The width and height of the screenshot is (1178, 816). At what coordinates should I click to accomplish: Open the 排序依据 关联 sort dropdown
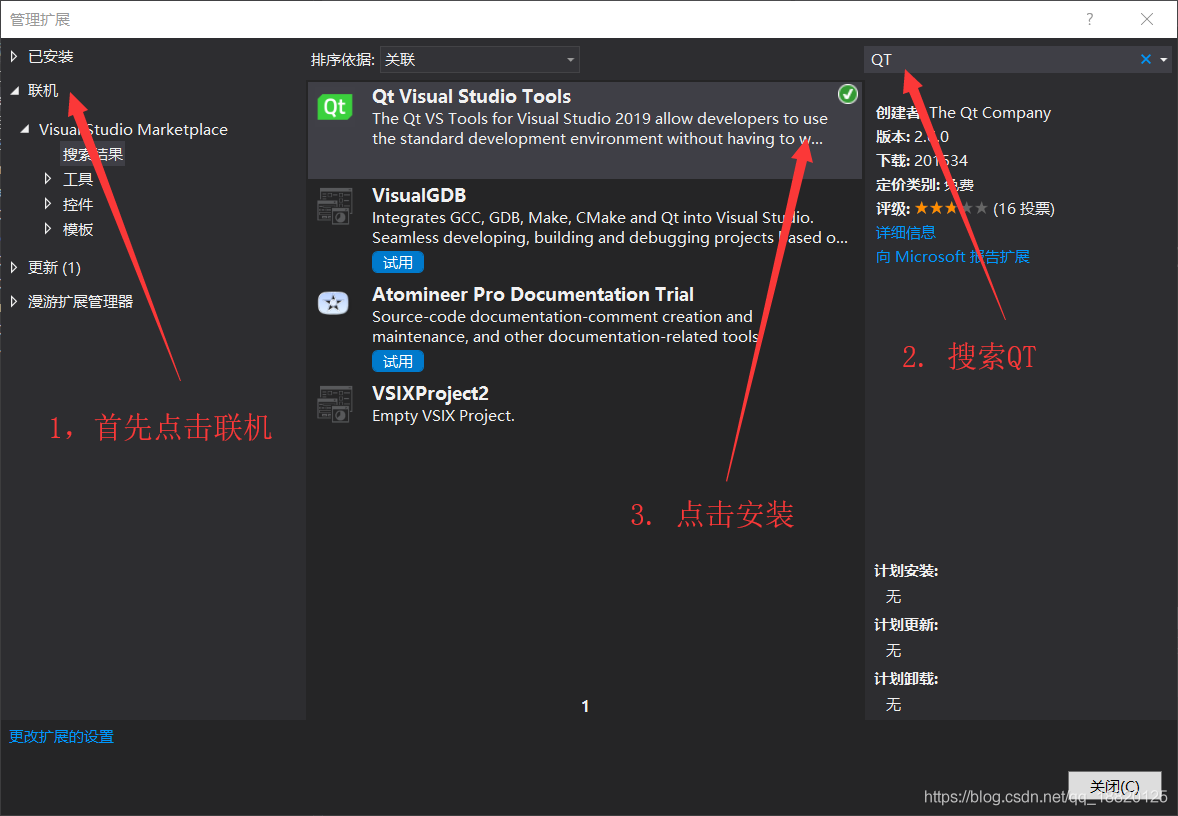[x=479, y=59]
